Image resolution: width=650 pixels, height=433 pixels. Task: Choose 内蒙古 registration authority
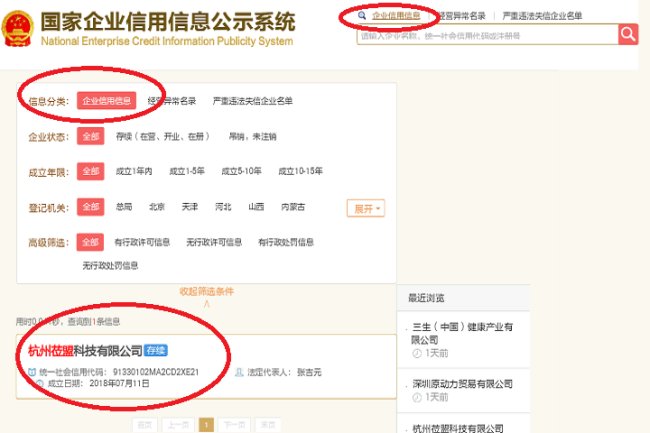[293, 207]
